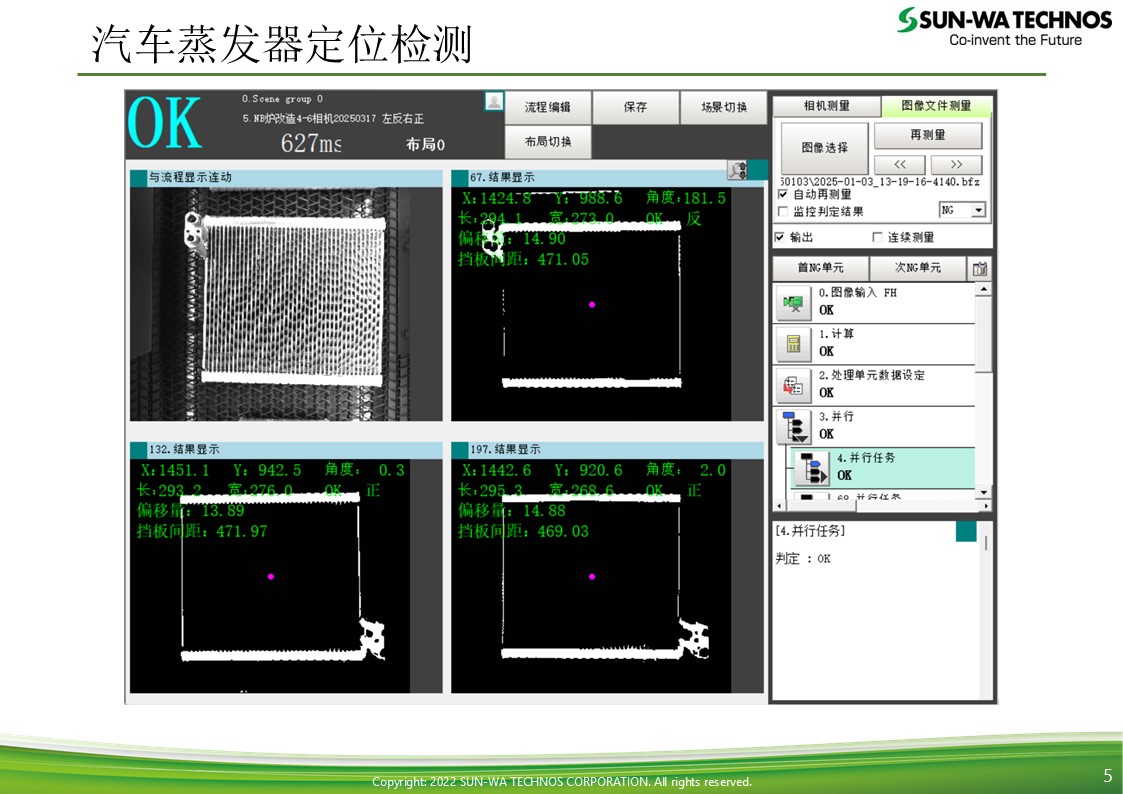
Task: Click the 132.结果显示 image pane
Action: (x=270, y=575)
